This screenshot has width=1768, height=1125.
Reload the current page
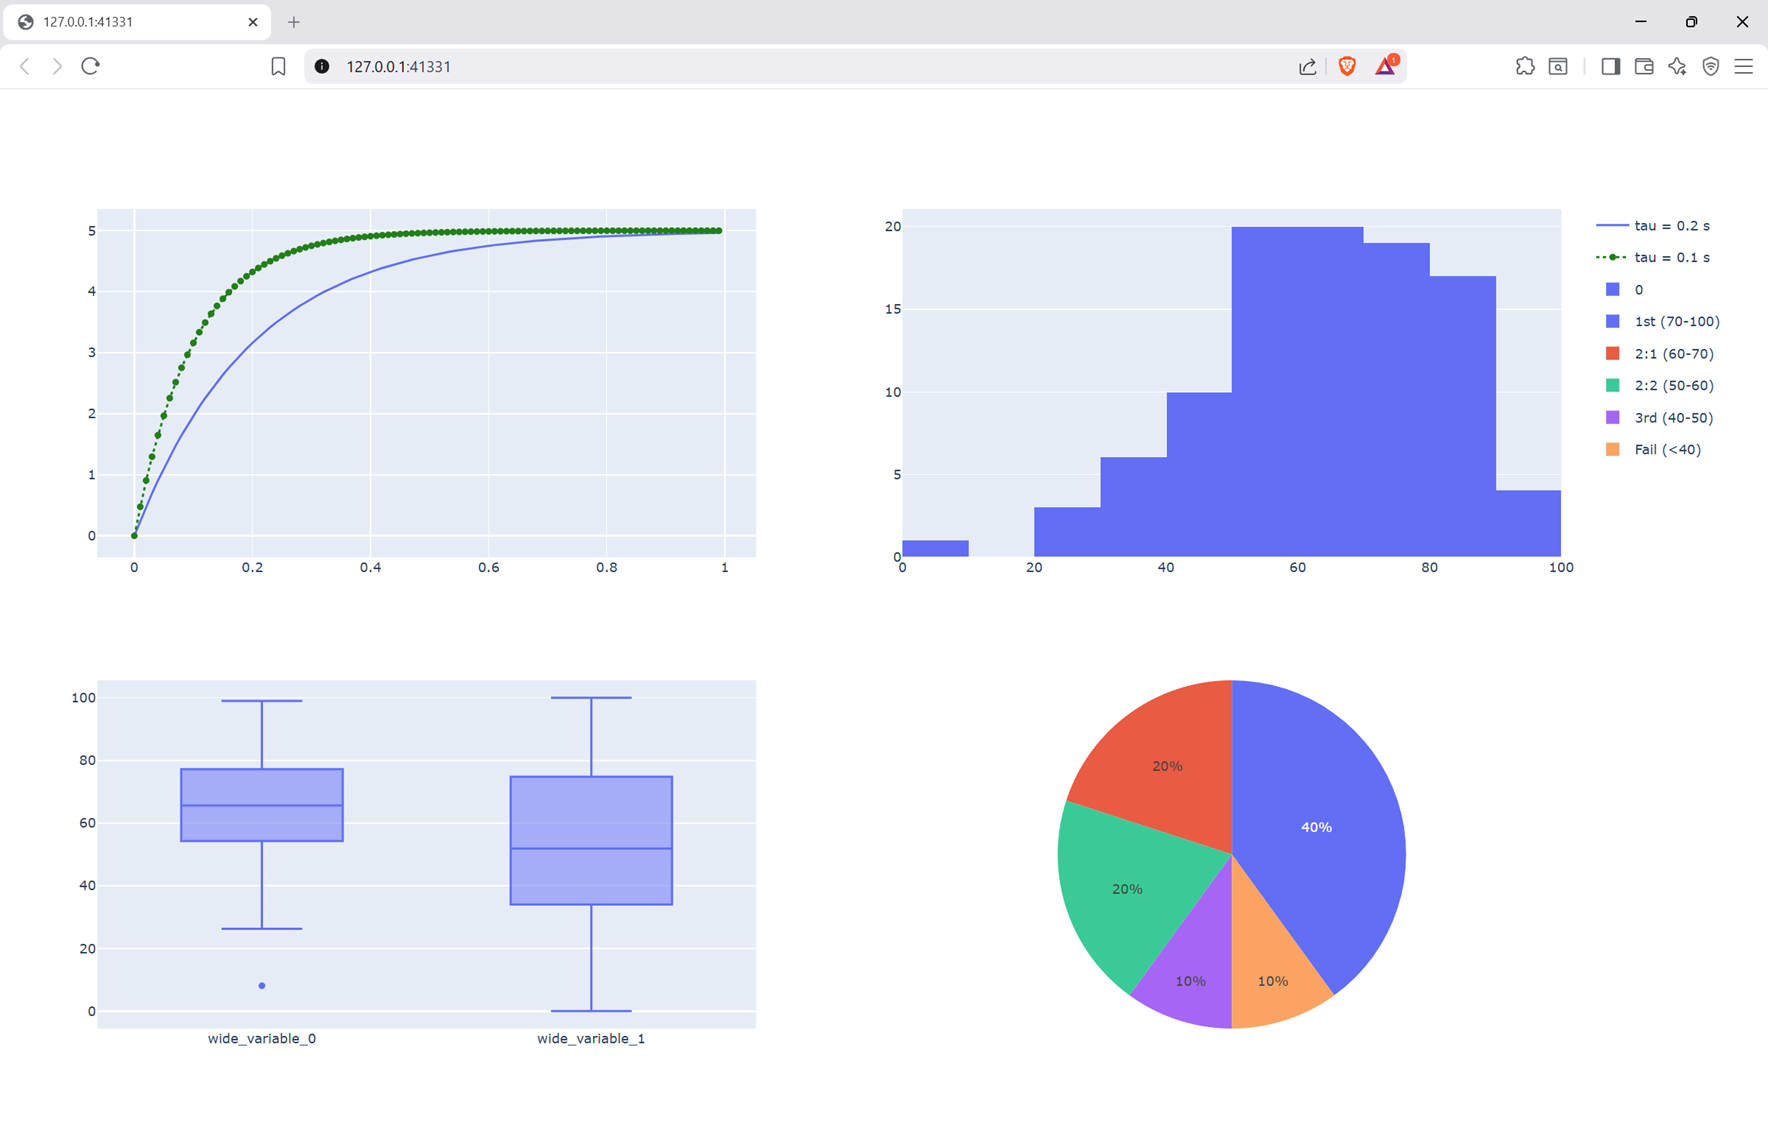91,66
